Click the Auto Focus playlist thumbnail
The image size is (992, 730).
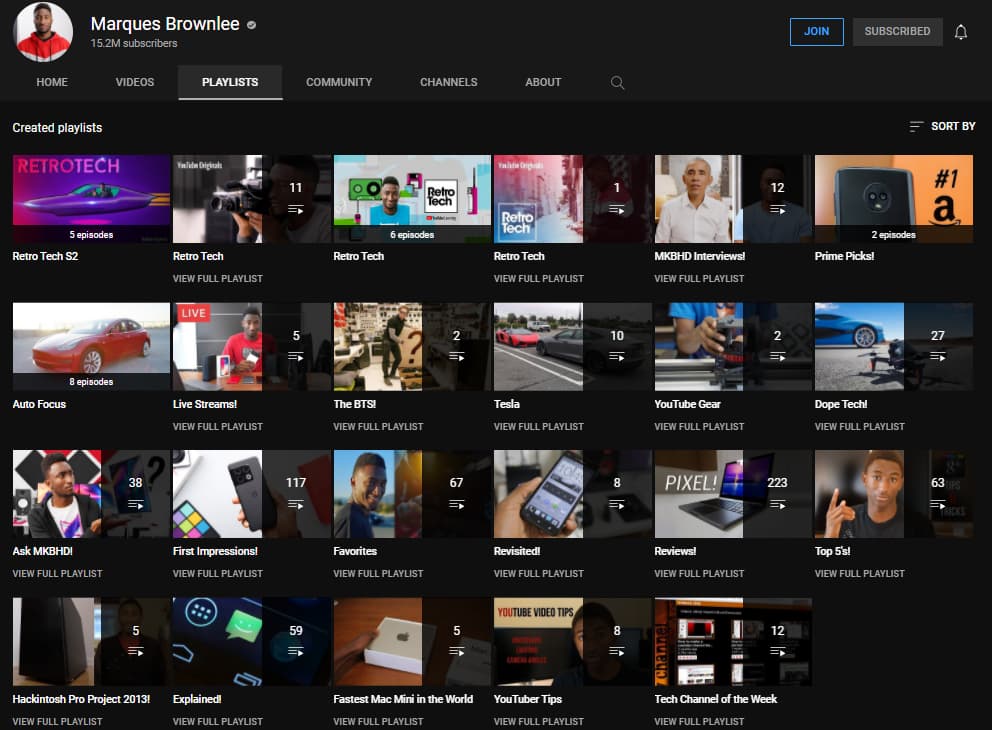point(90,346)
